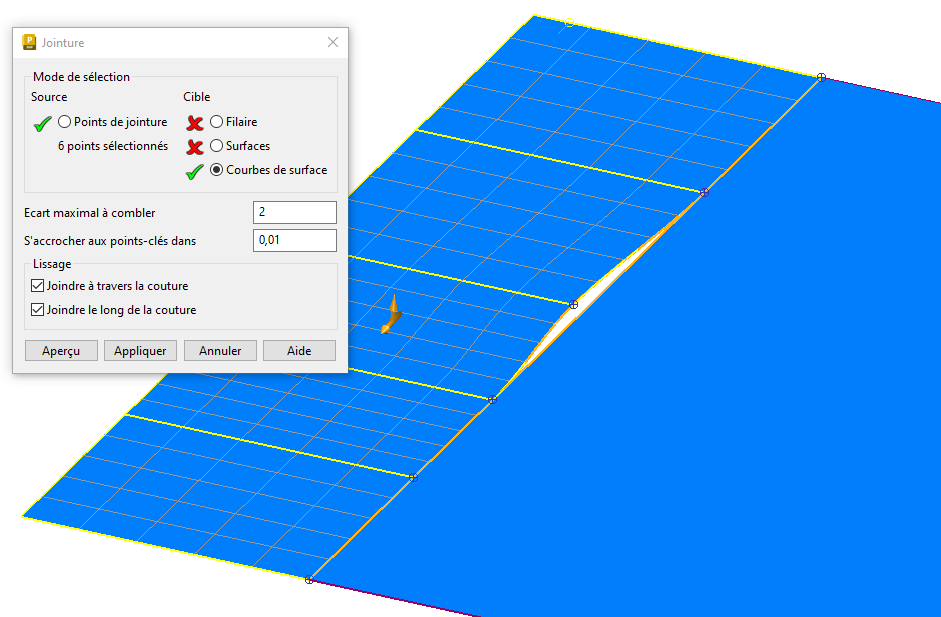Click the red cross next to Surfaces
941x617 pixels.
pos(195,147)
